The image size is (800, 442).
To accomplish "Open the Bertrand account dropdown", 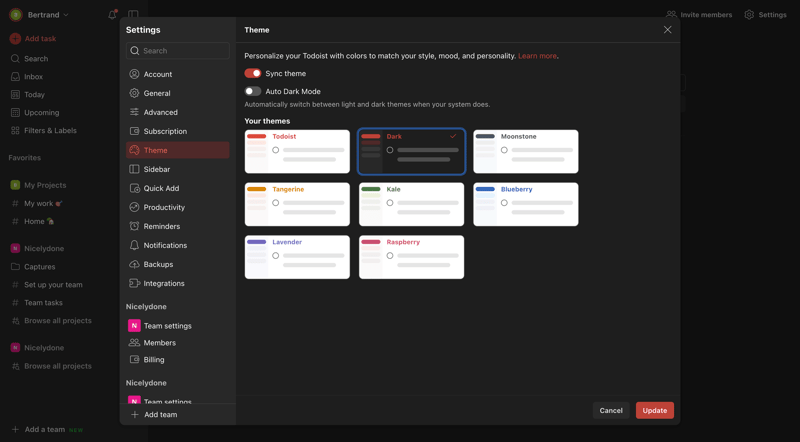I will [39, 15].
